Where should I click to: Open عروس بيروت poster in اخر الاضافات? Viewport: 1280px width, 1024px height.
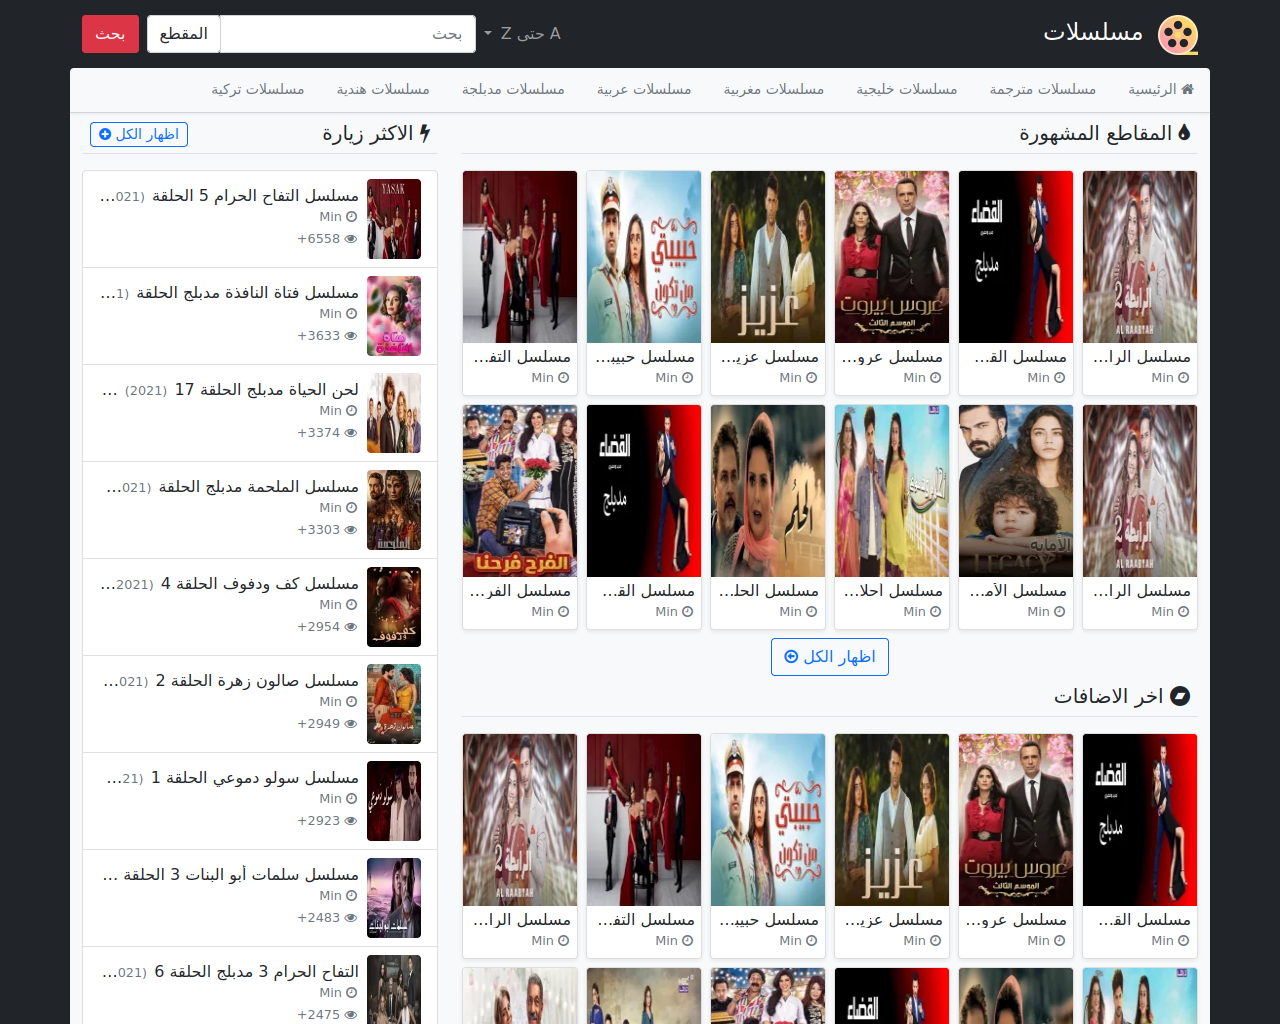[x=1016, y=820]
